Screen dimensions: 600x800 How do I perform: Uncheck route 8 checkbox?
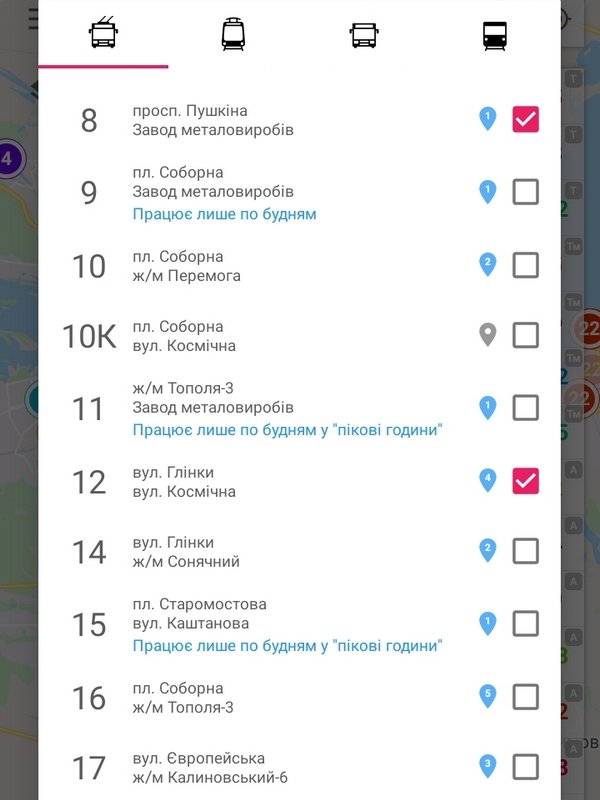[x=526, y=120]
